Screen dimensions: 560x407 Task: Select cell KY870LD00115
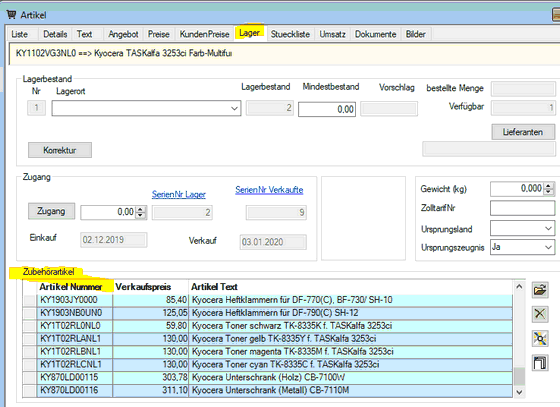pos(74,377)
